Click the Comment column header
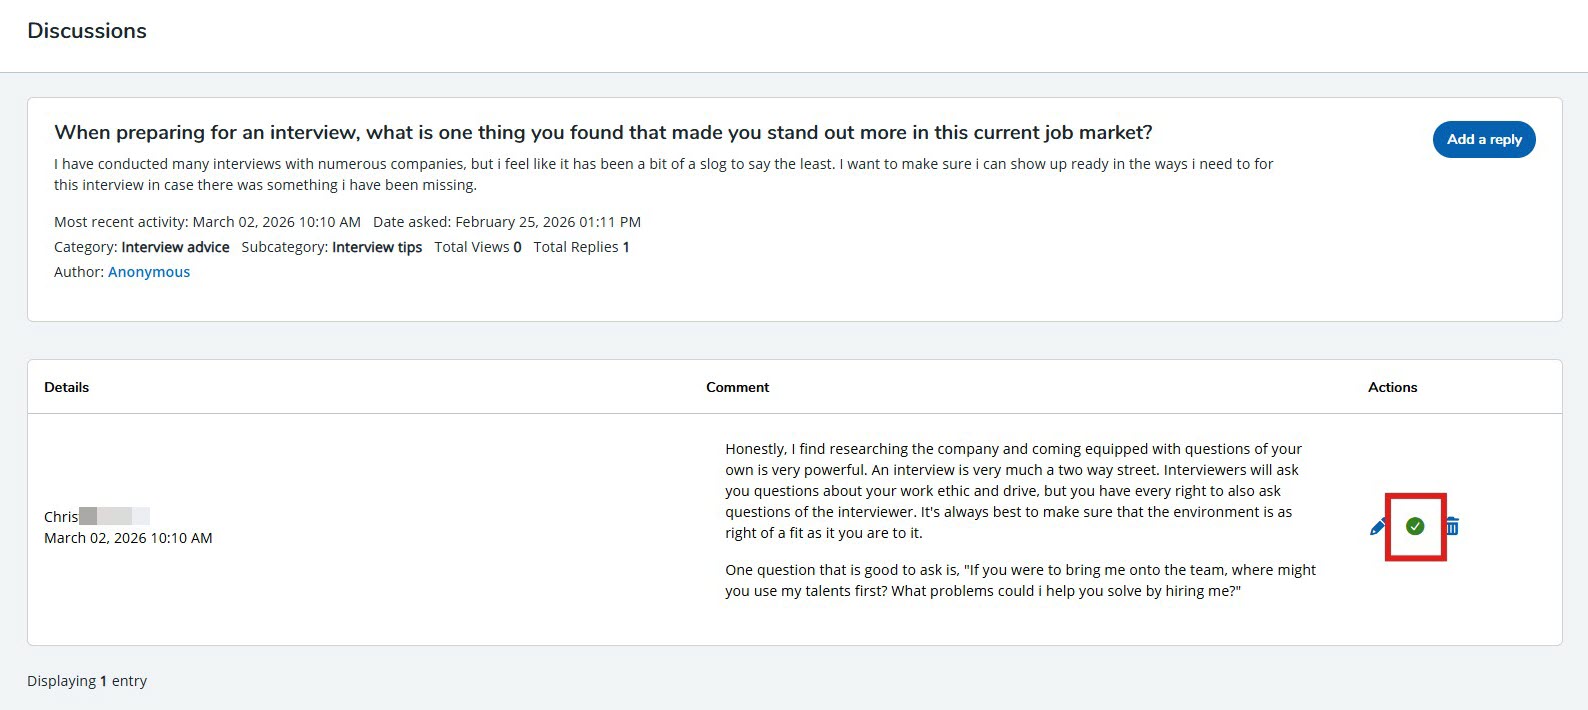1588x710 pixels. click(737, 387)
